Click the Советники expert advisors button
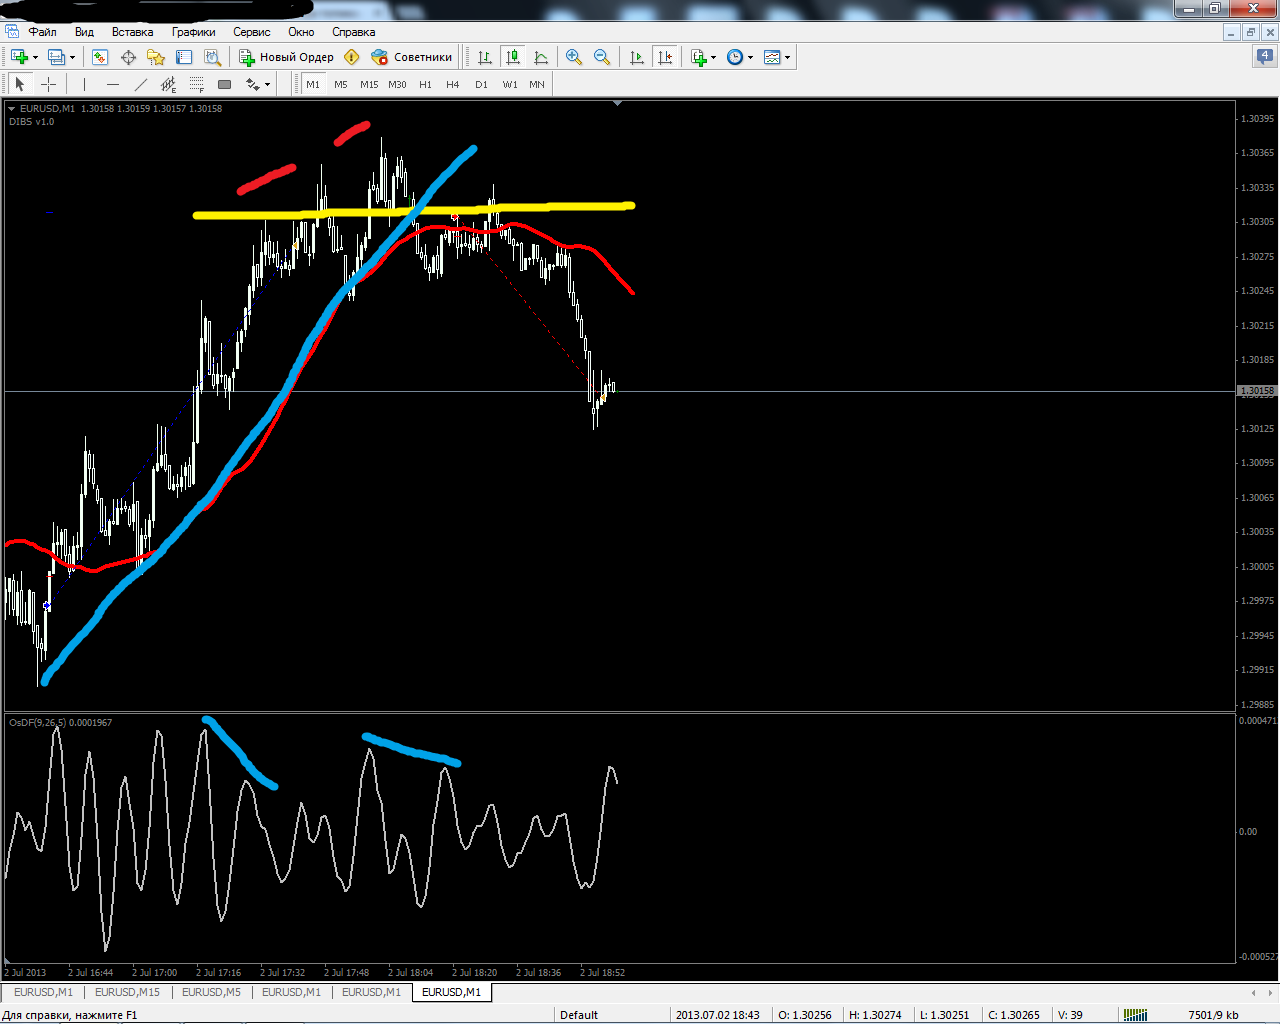 (x=412, y=57)
